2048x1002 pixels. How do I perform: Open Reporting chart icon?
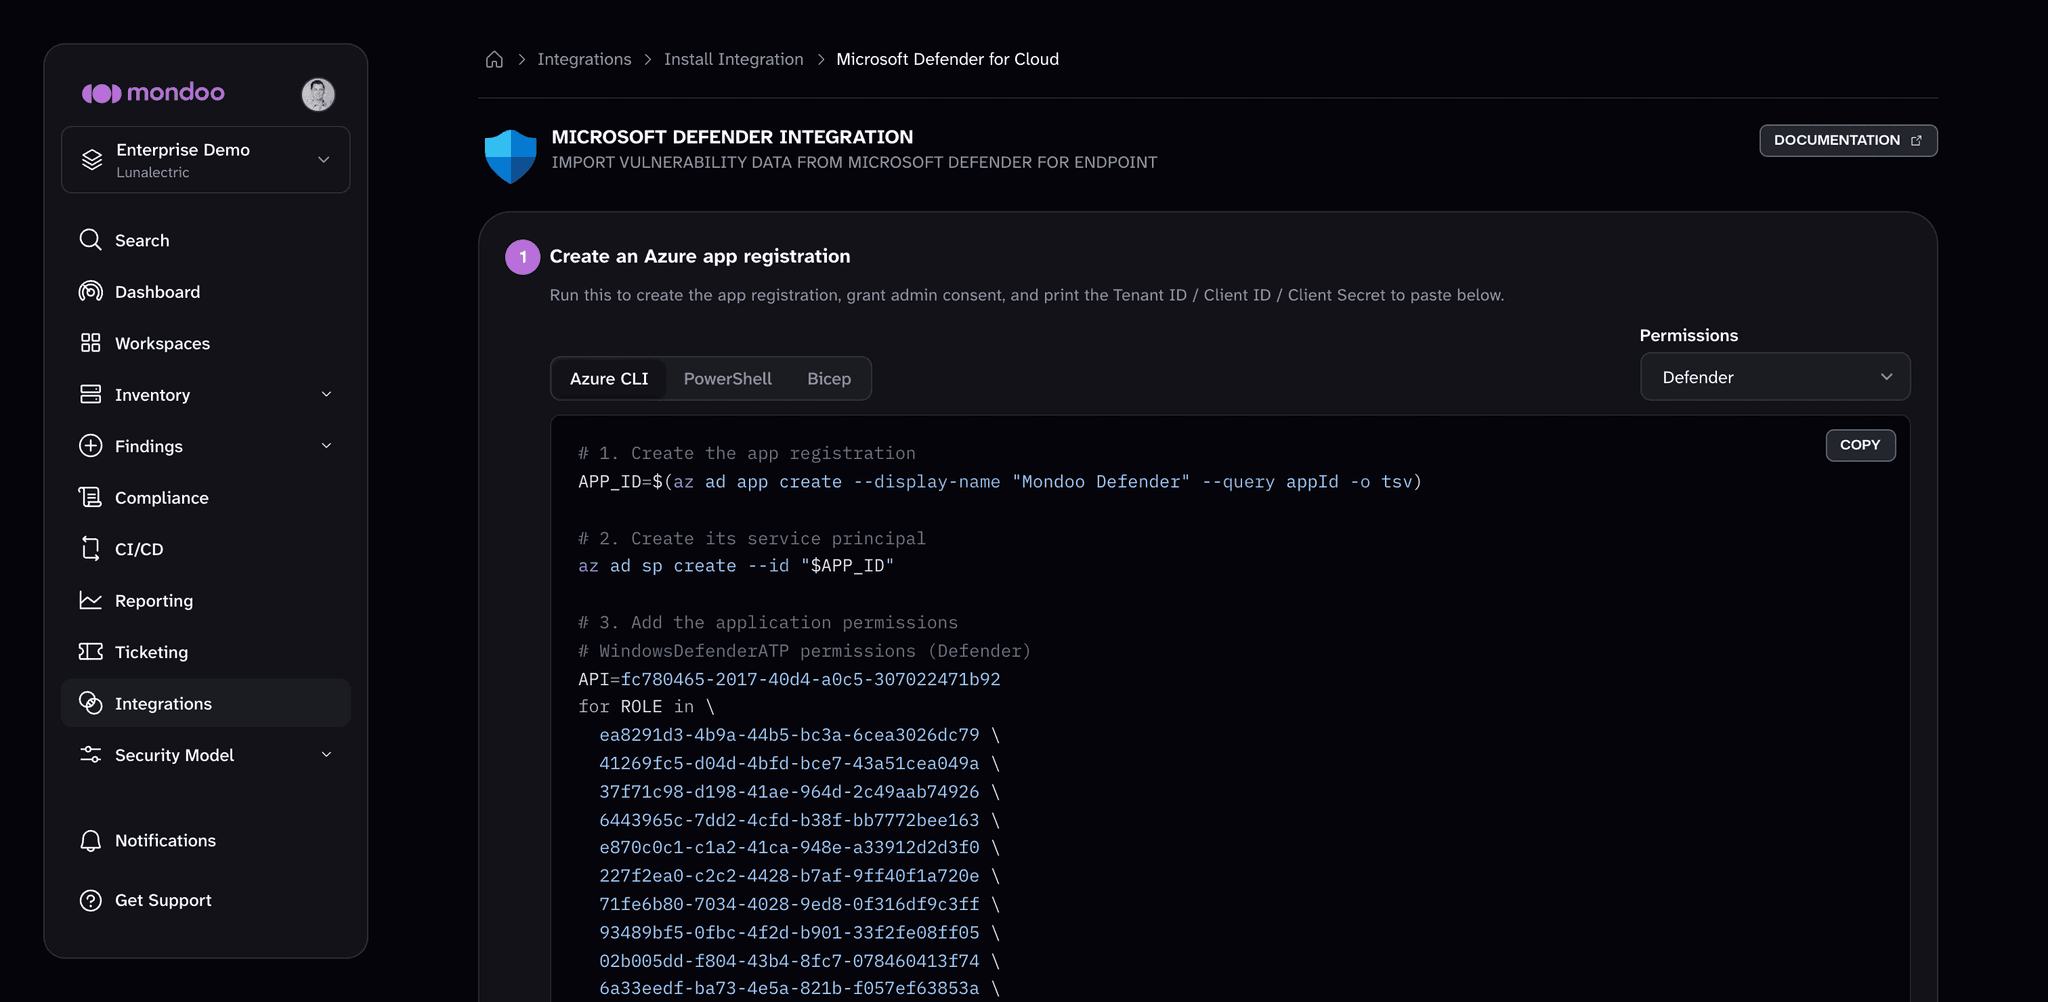(91, 600)
